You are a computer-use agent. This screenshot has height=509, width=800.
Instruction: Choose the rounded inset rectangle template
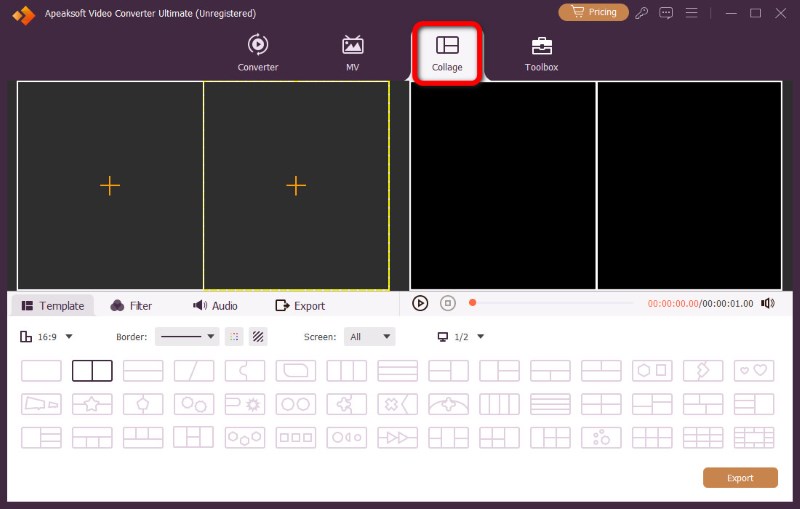tap(296, 371)
